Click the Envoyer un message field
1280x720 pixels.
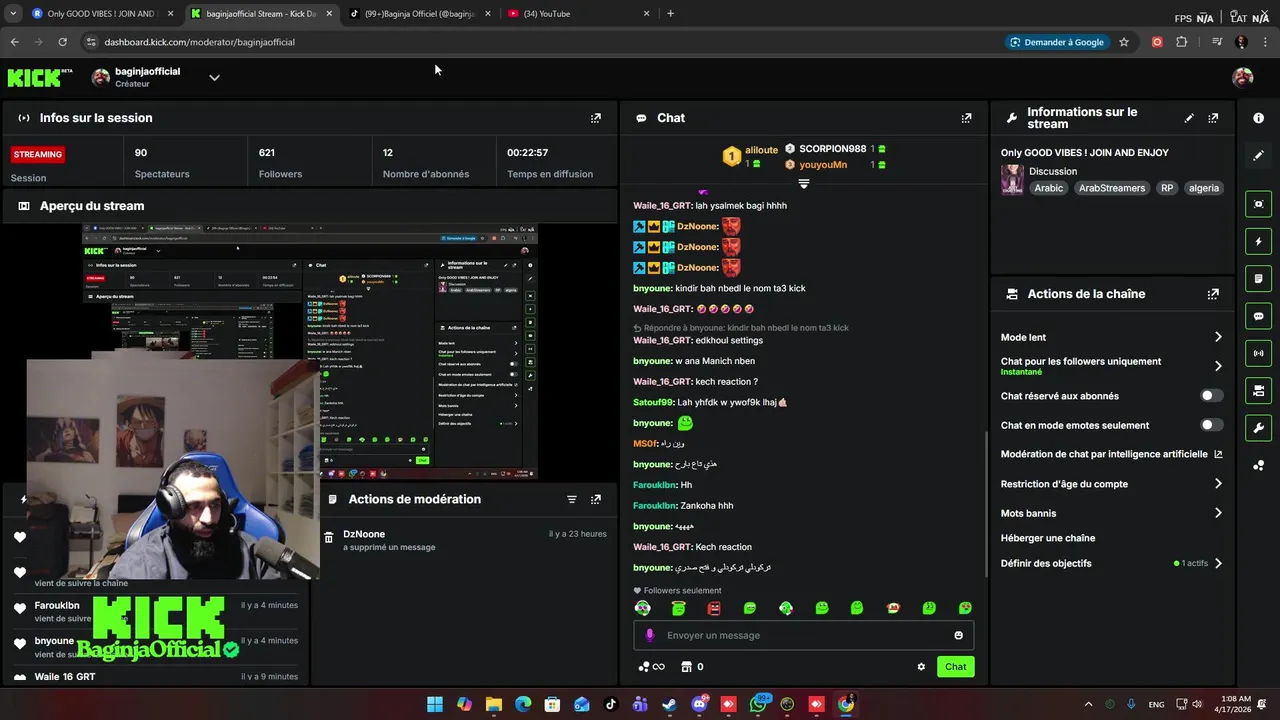pos(803,635)
